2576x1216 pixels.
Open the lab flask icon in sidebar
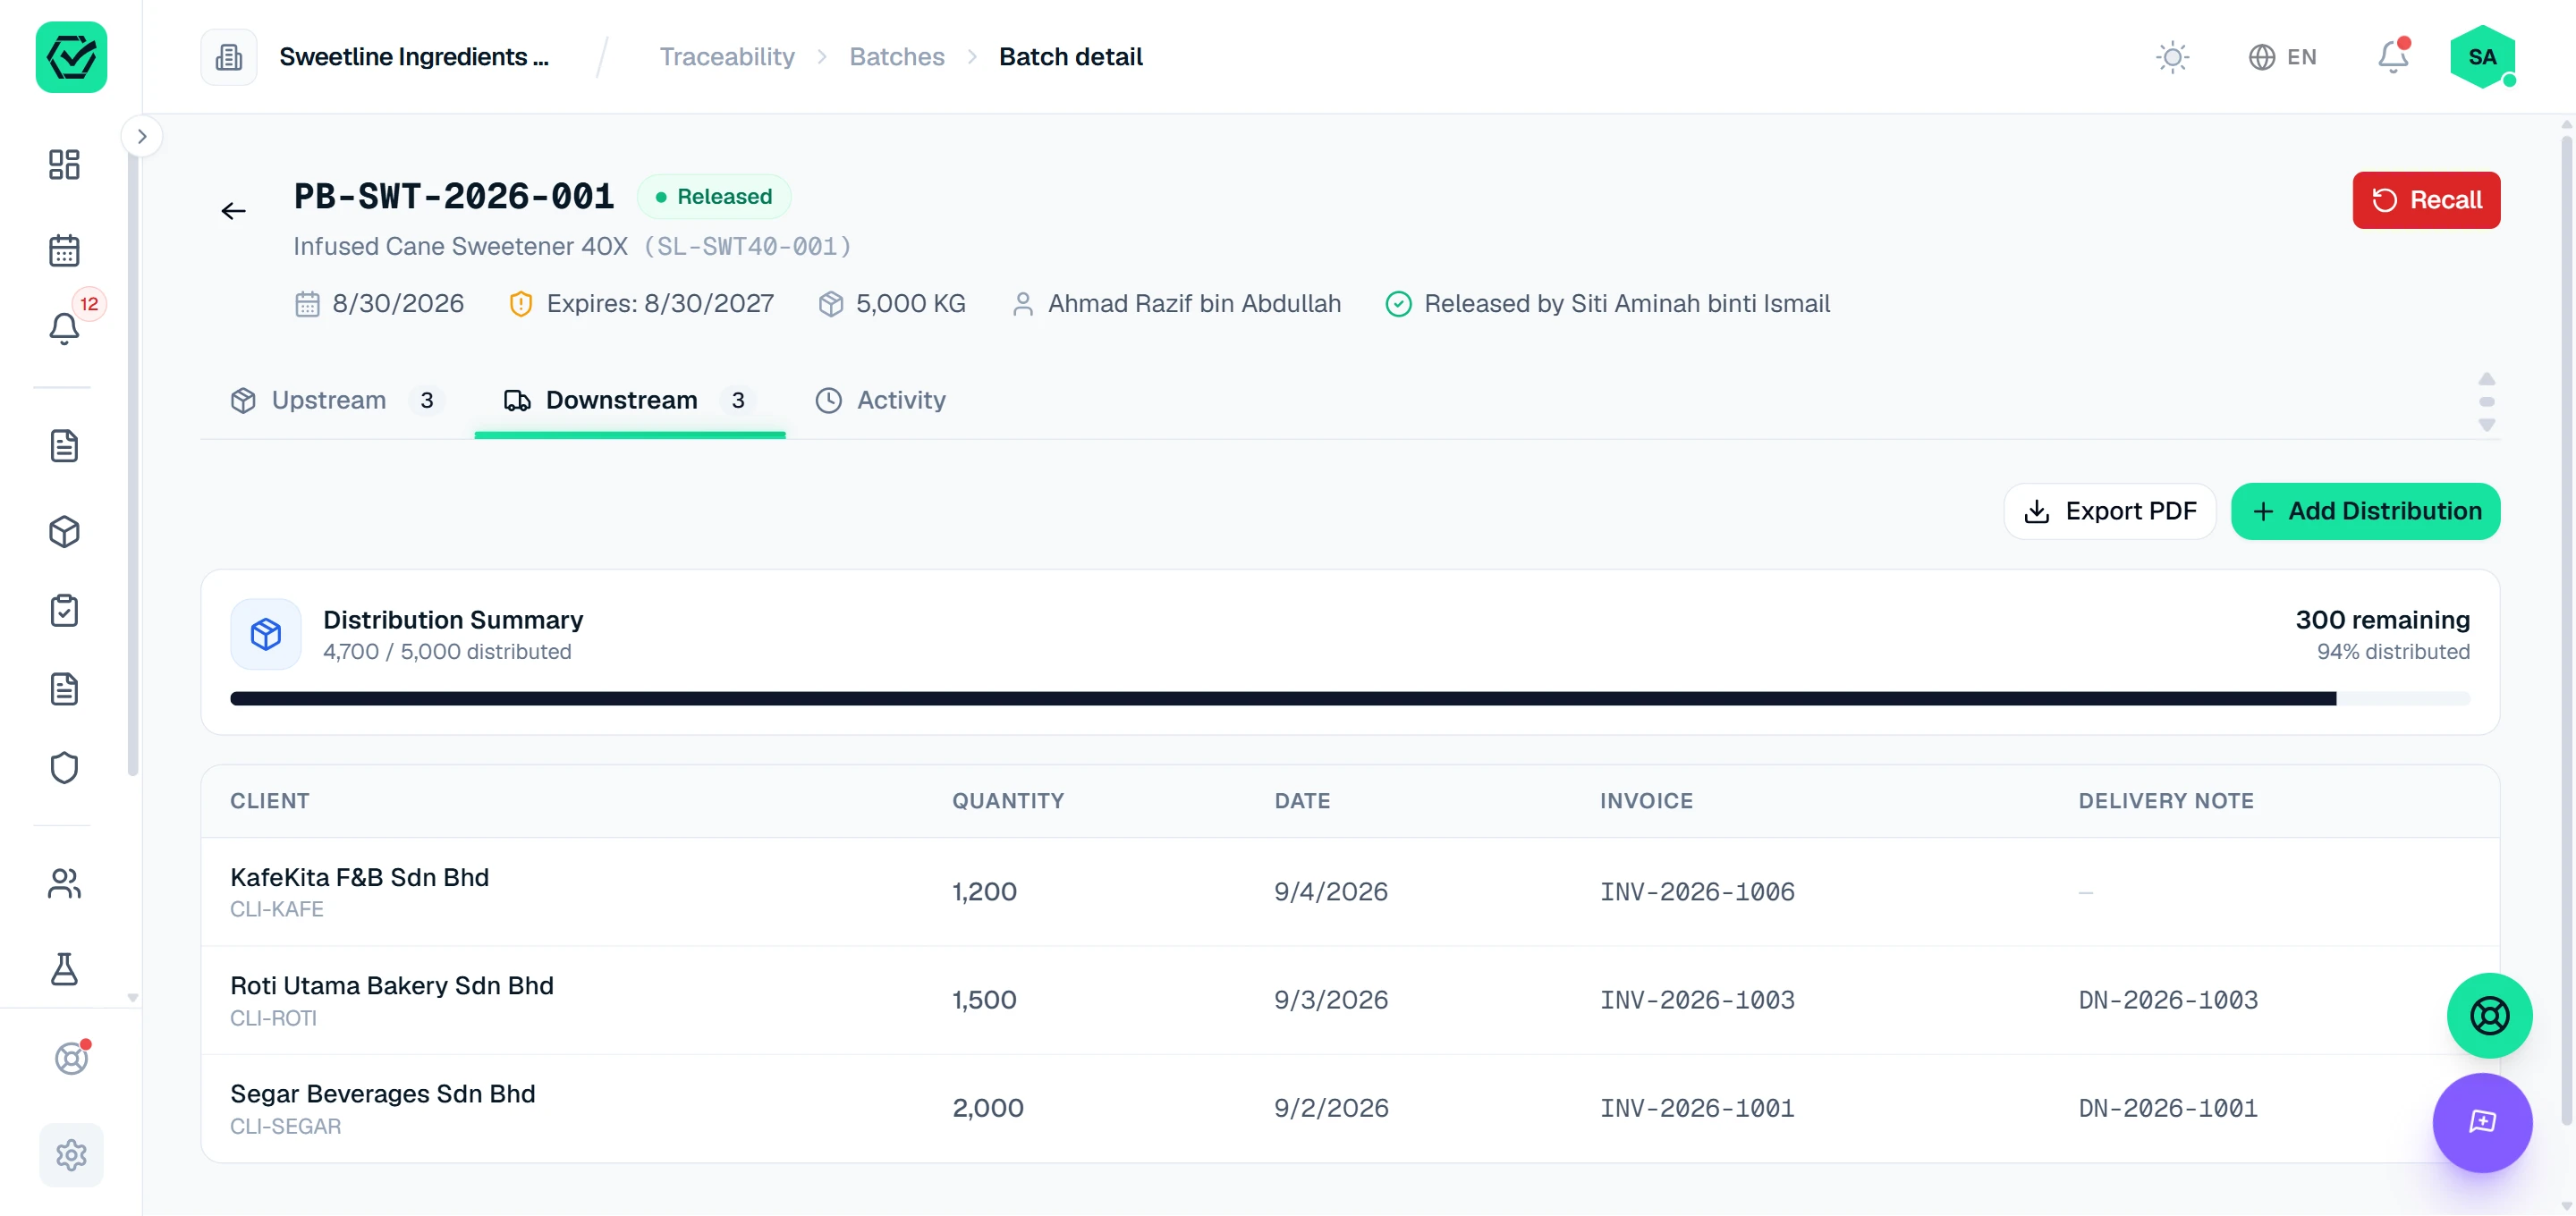pos(64,968)
